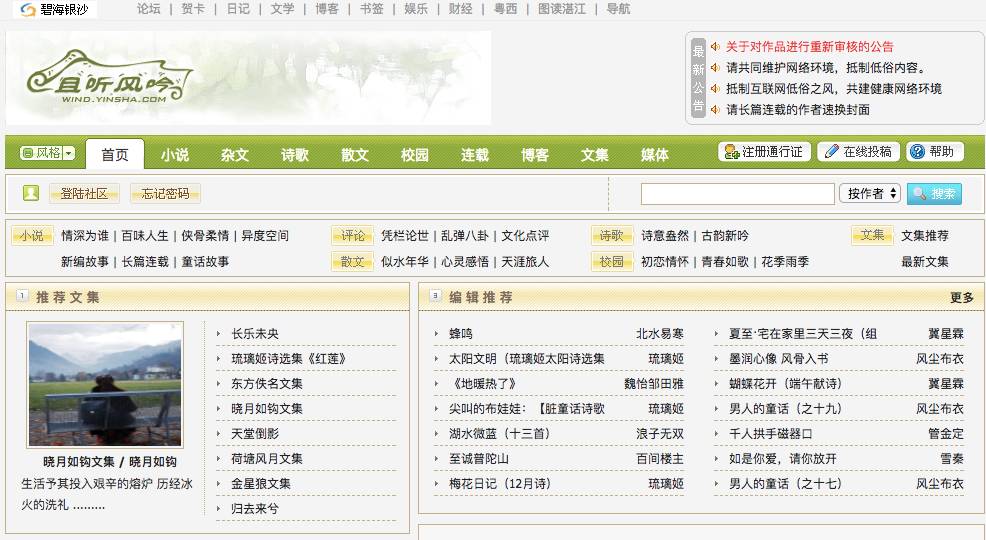Viewport: 986px width, 540px height.
Task: Open 长乐未央 in recommended collections
Action: coord(255,334)
